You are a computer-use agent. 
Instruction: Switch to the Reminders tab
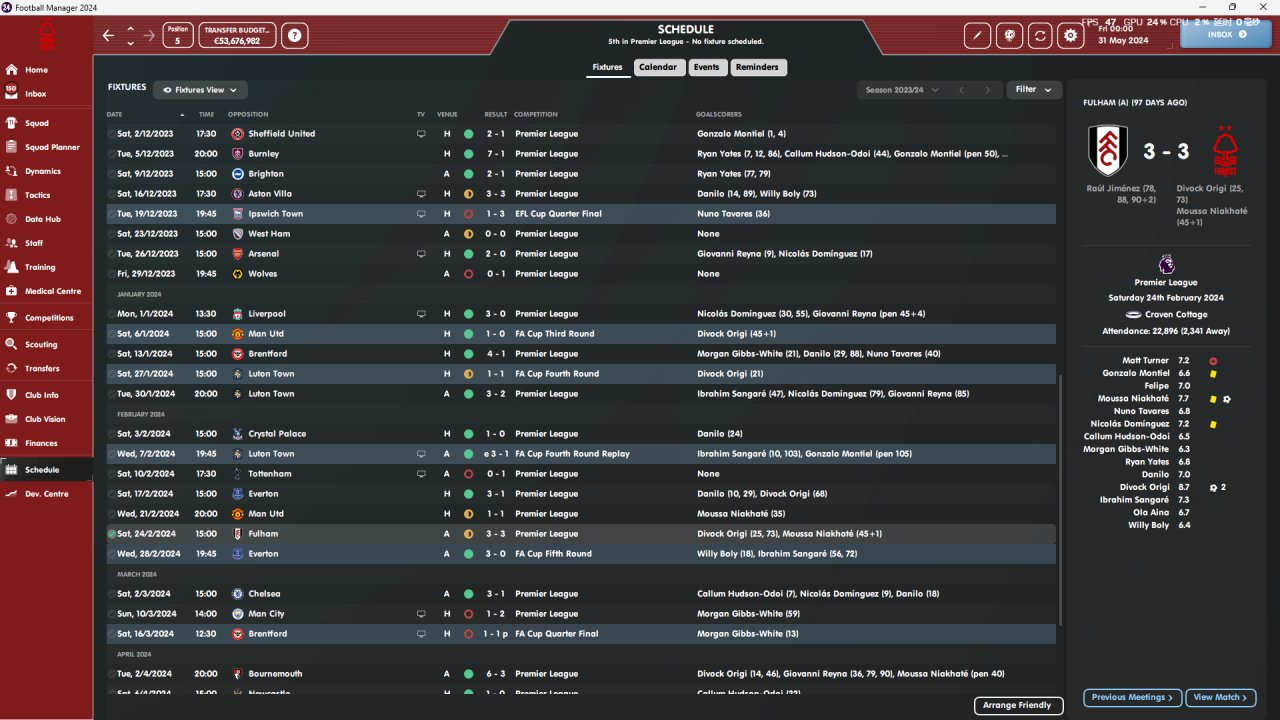(x=757, y=67)
